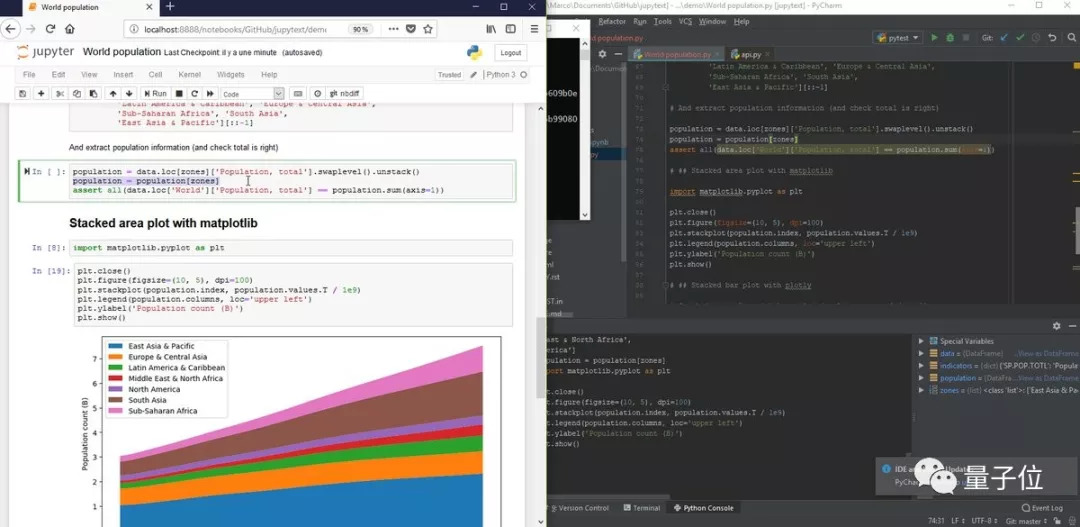Click the Firefox address bar
1080x527 pixels.
pyautogui.click(x=240, y=29)
